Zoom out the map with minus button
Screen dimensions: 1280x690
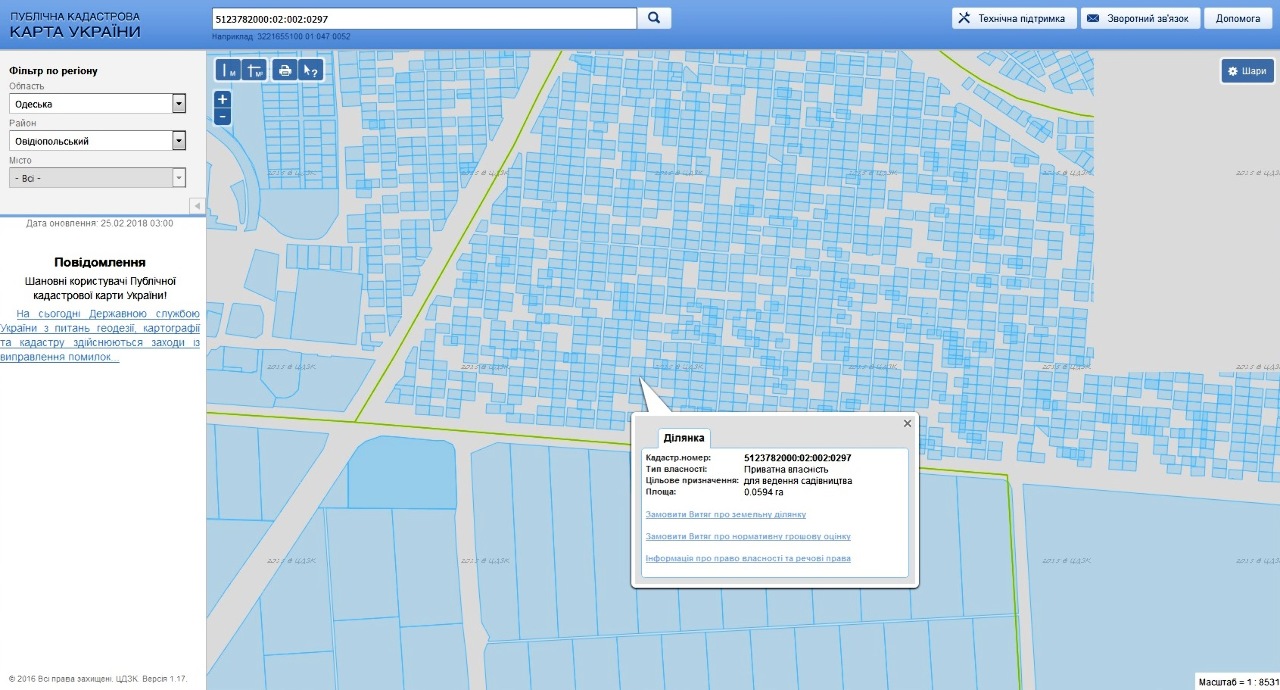click(x=223, y=116)
